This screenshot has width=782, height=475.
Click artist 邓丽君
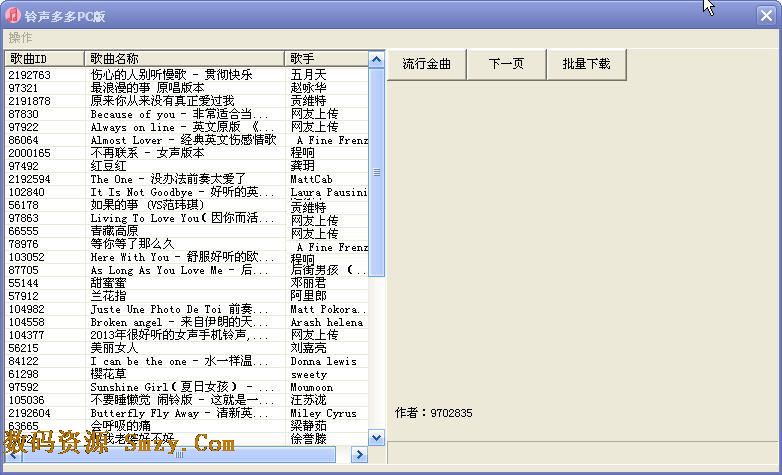coord(308,283)
